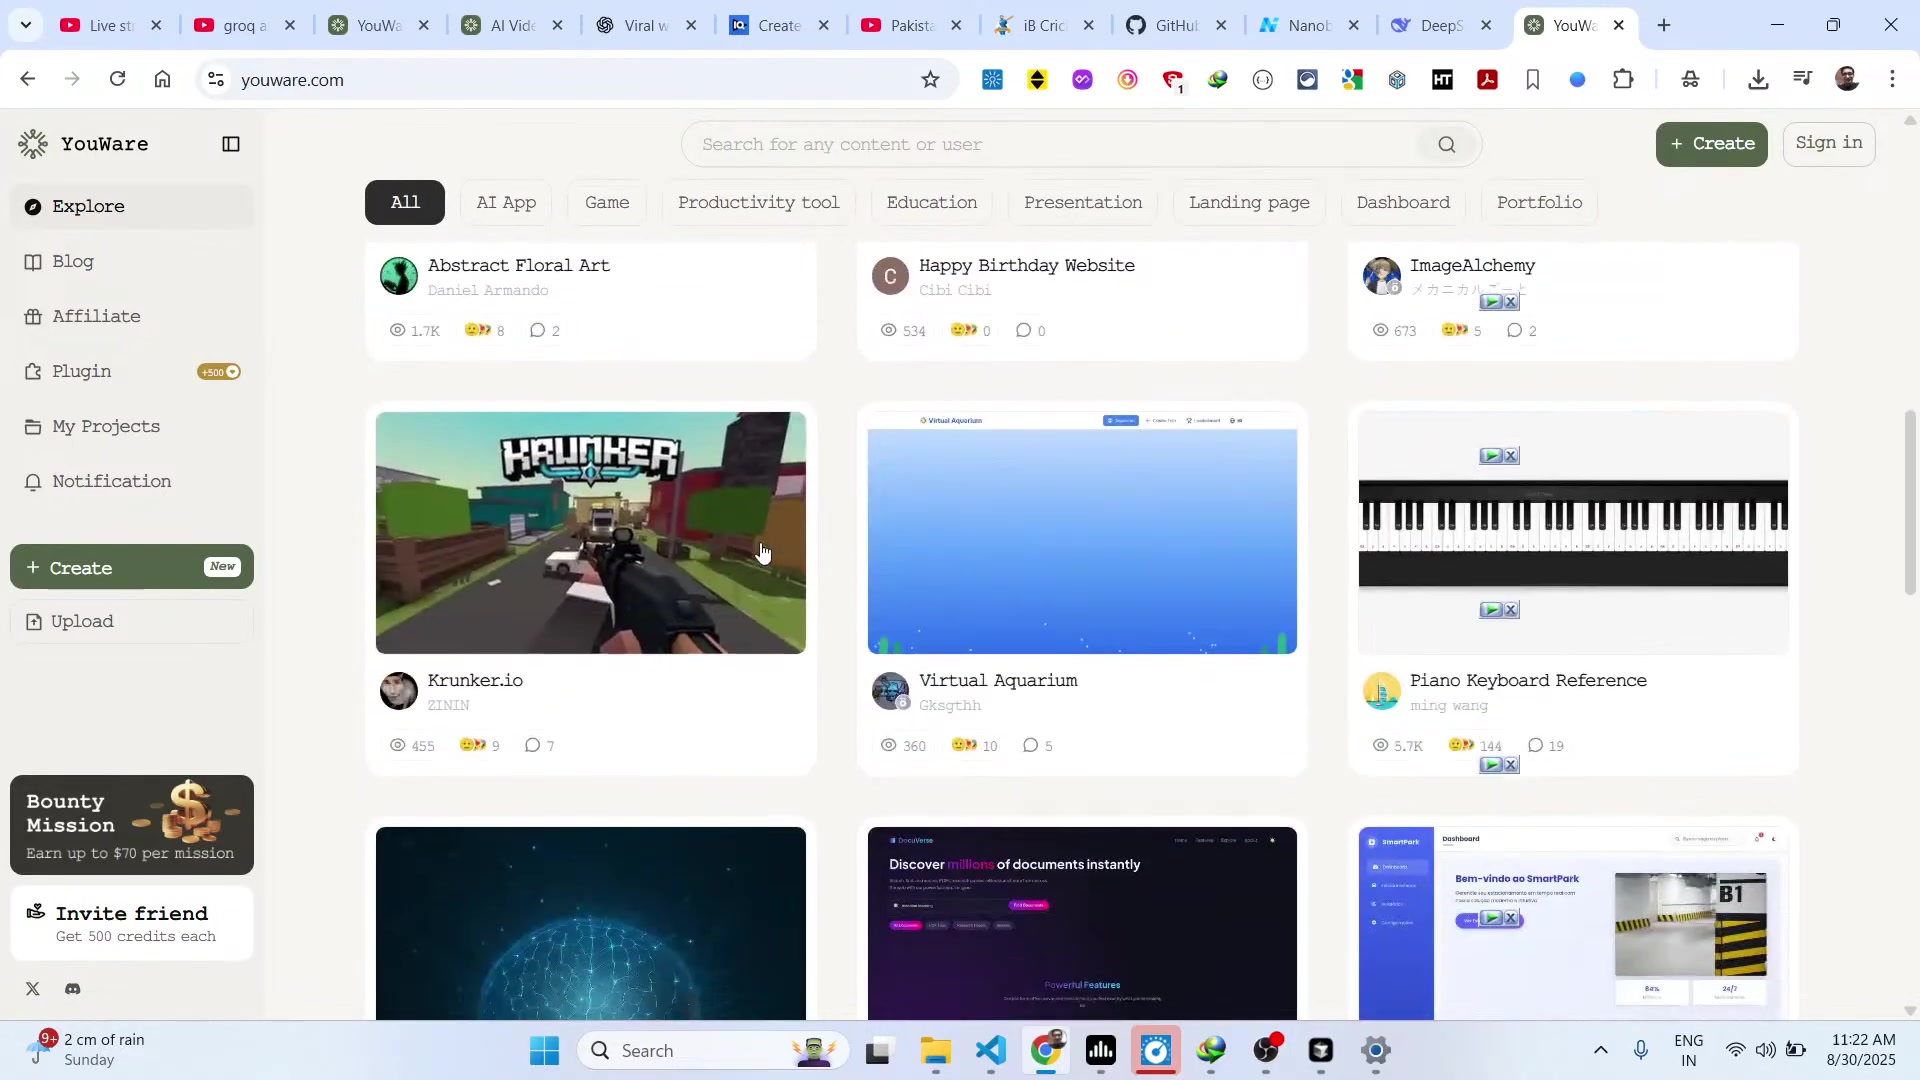Open VS Code from the taskbar
The height and width of the screenshot is (1080, 1920).
(x=990, y=1051)
